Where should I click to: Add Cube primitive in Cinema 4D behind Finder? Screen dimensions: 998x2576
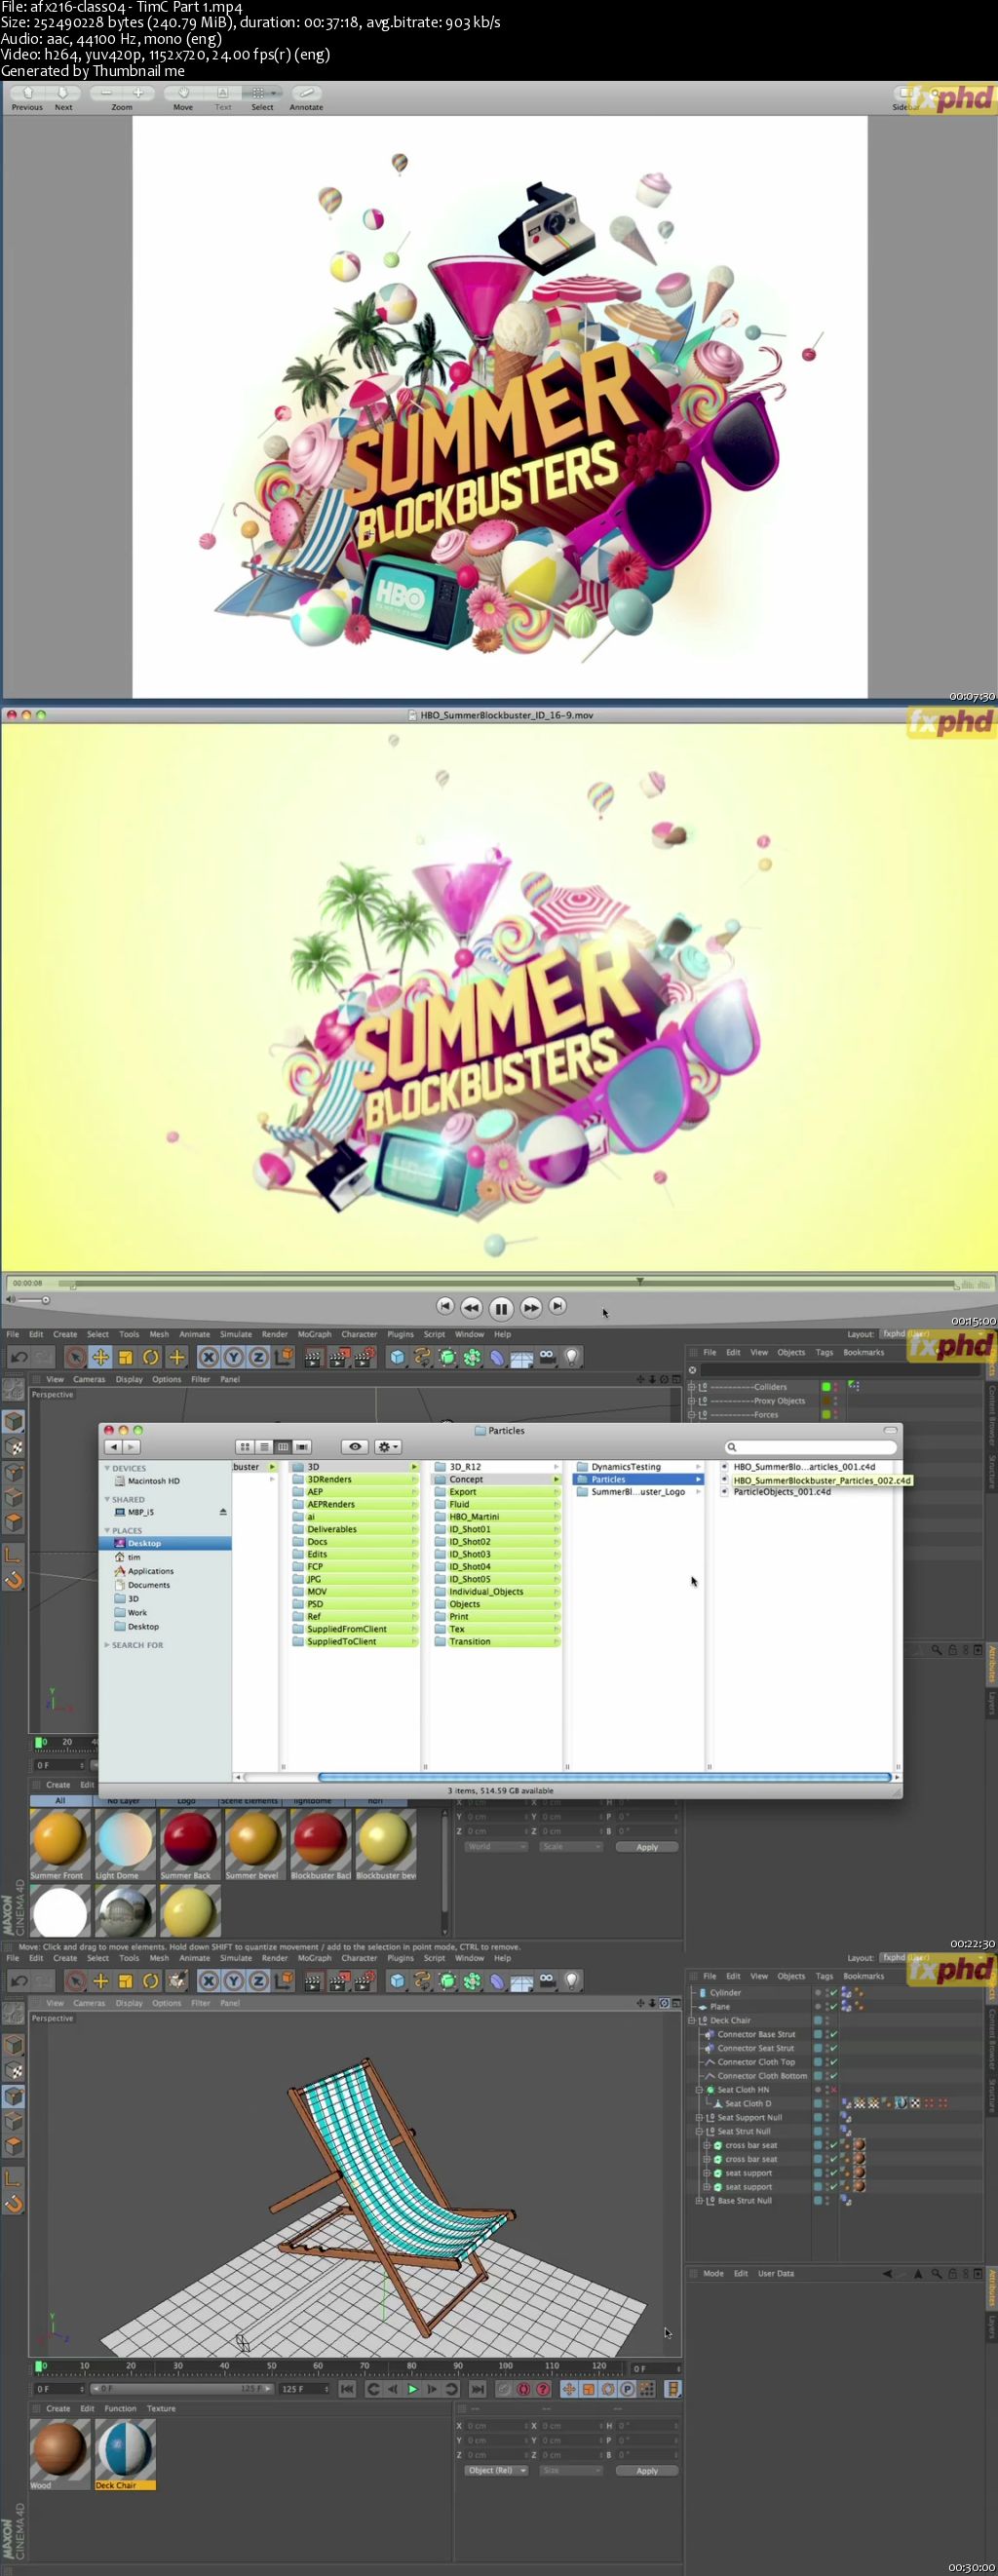point(397,1357)
